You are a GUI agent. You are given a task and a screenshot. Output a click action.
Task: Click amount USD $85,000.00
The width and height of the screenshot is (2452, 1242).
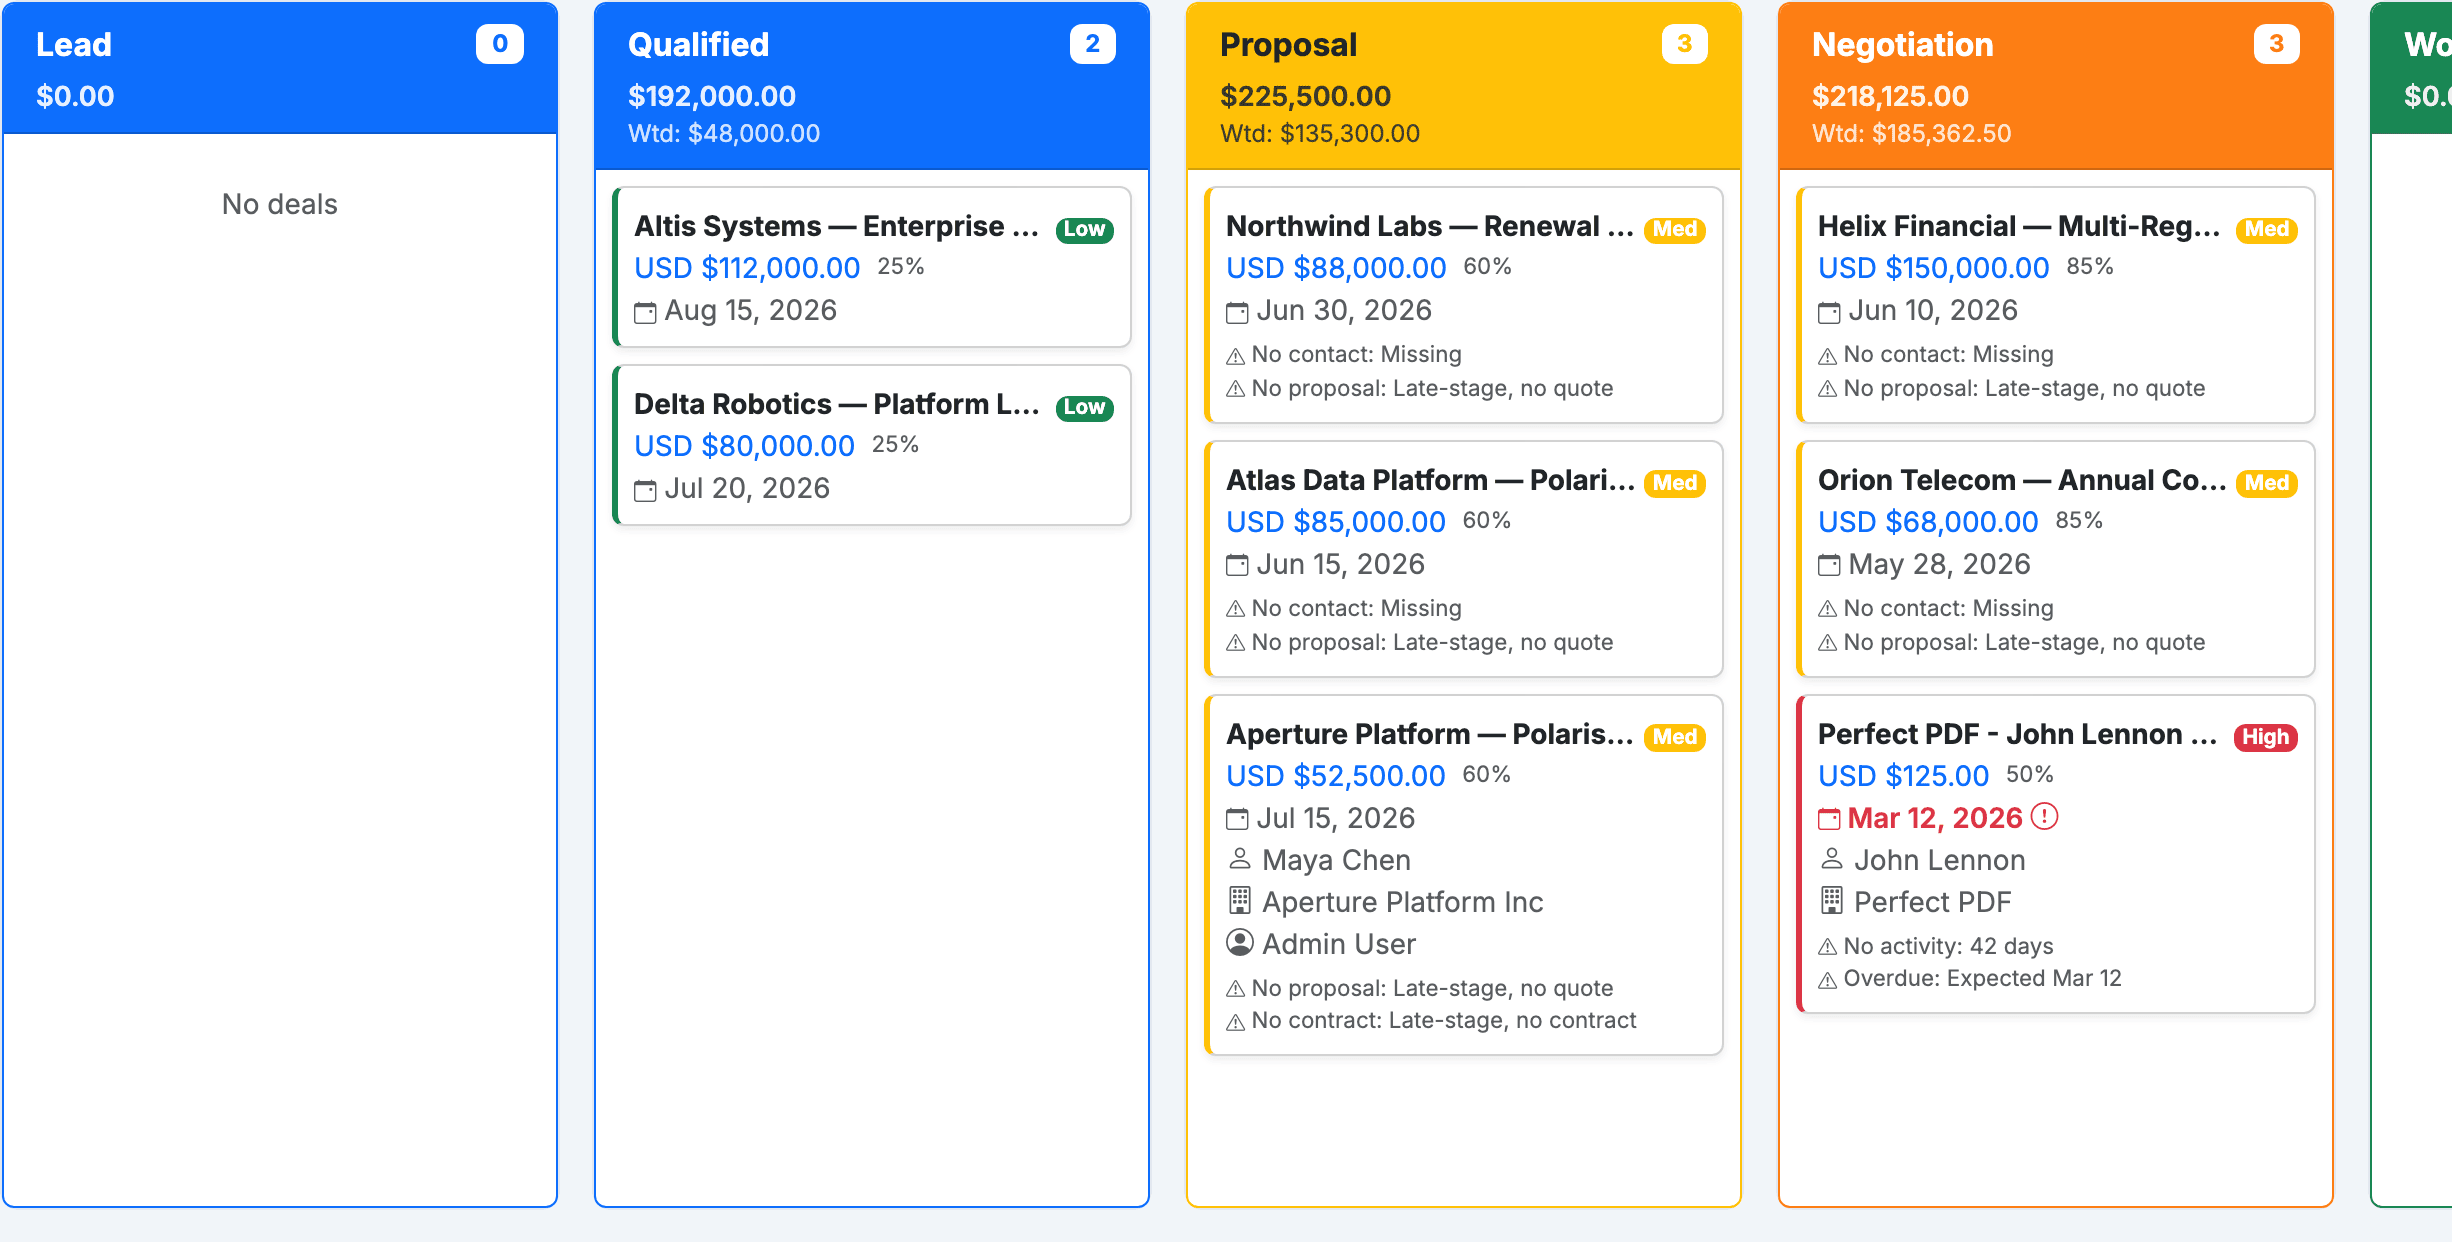1336,522
